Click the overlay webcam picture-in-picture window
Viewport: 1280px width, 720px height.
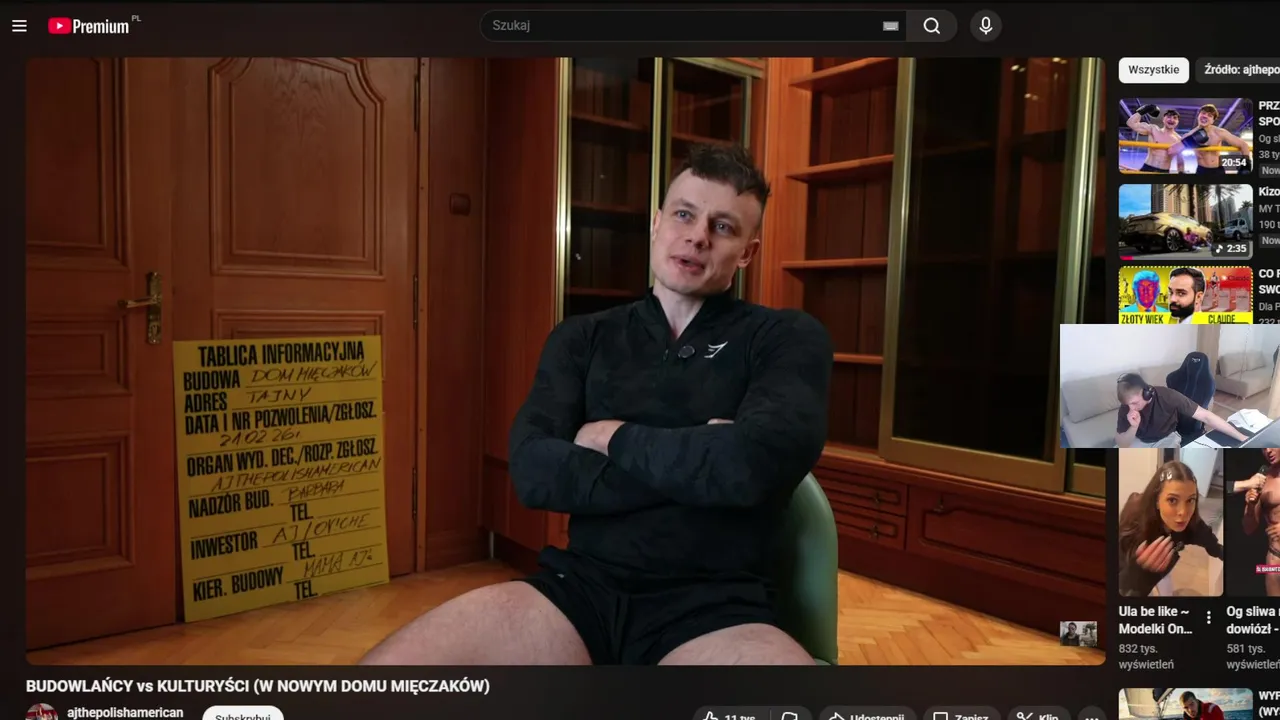1170,385
